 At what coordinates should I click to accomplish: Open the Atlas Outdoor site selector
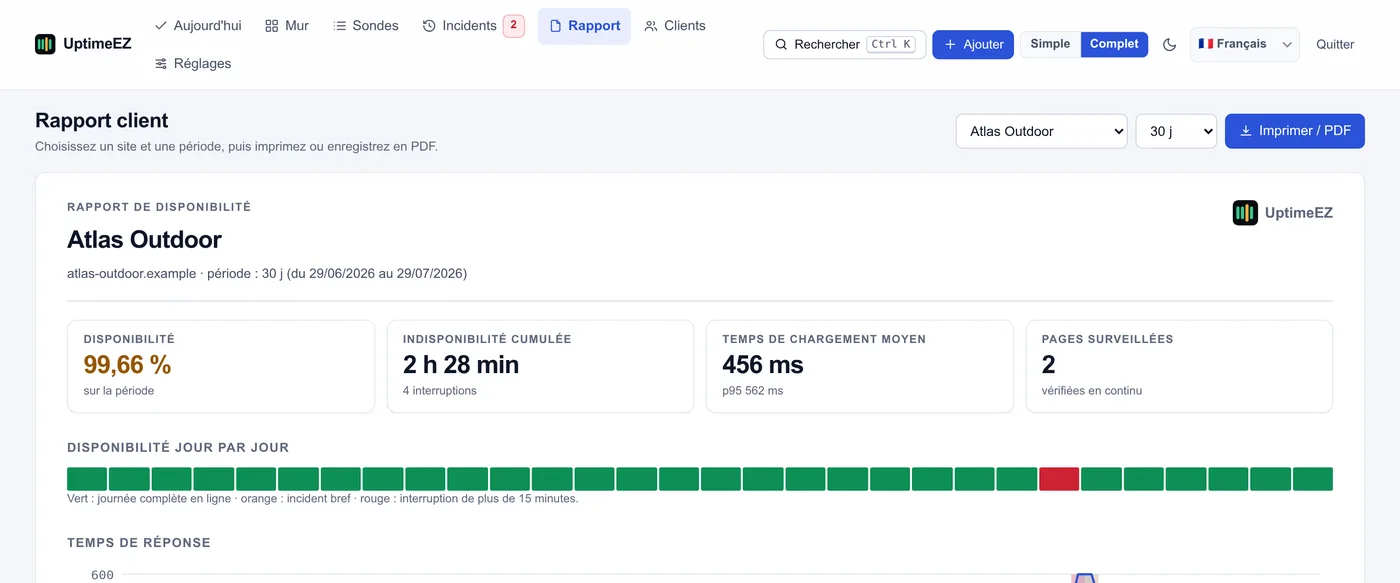[x=1042, y=131]
